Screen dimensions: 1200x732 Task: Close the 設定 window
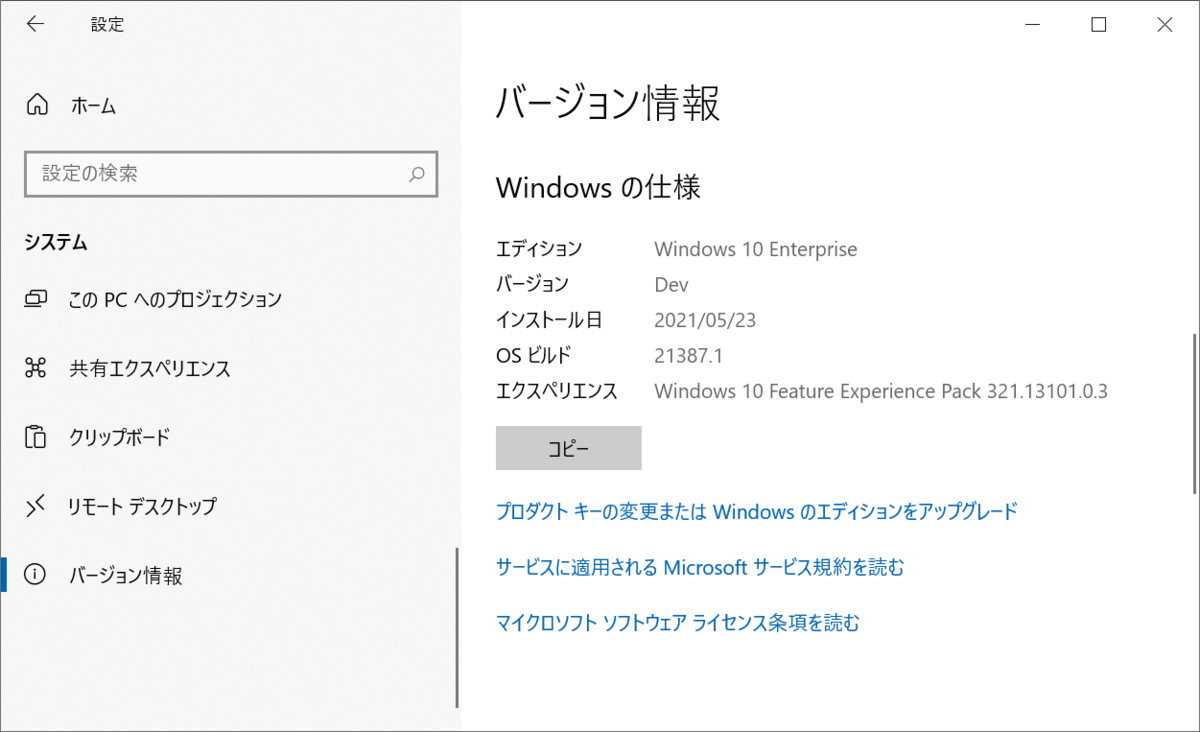[1165, 25]
